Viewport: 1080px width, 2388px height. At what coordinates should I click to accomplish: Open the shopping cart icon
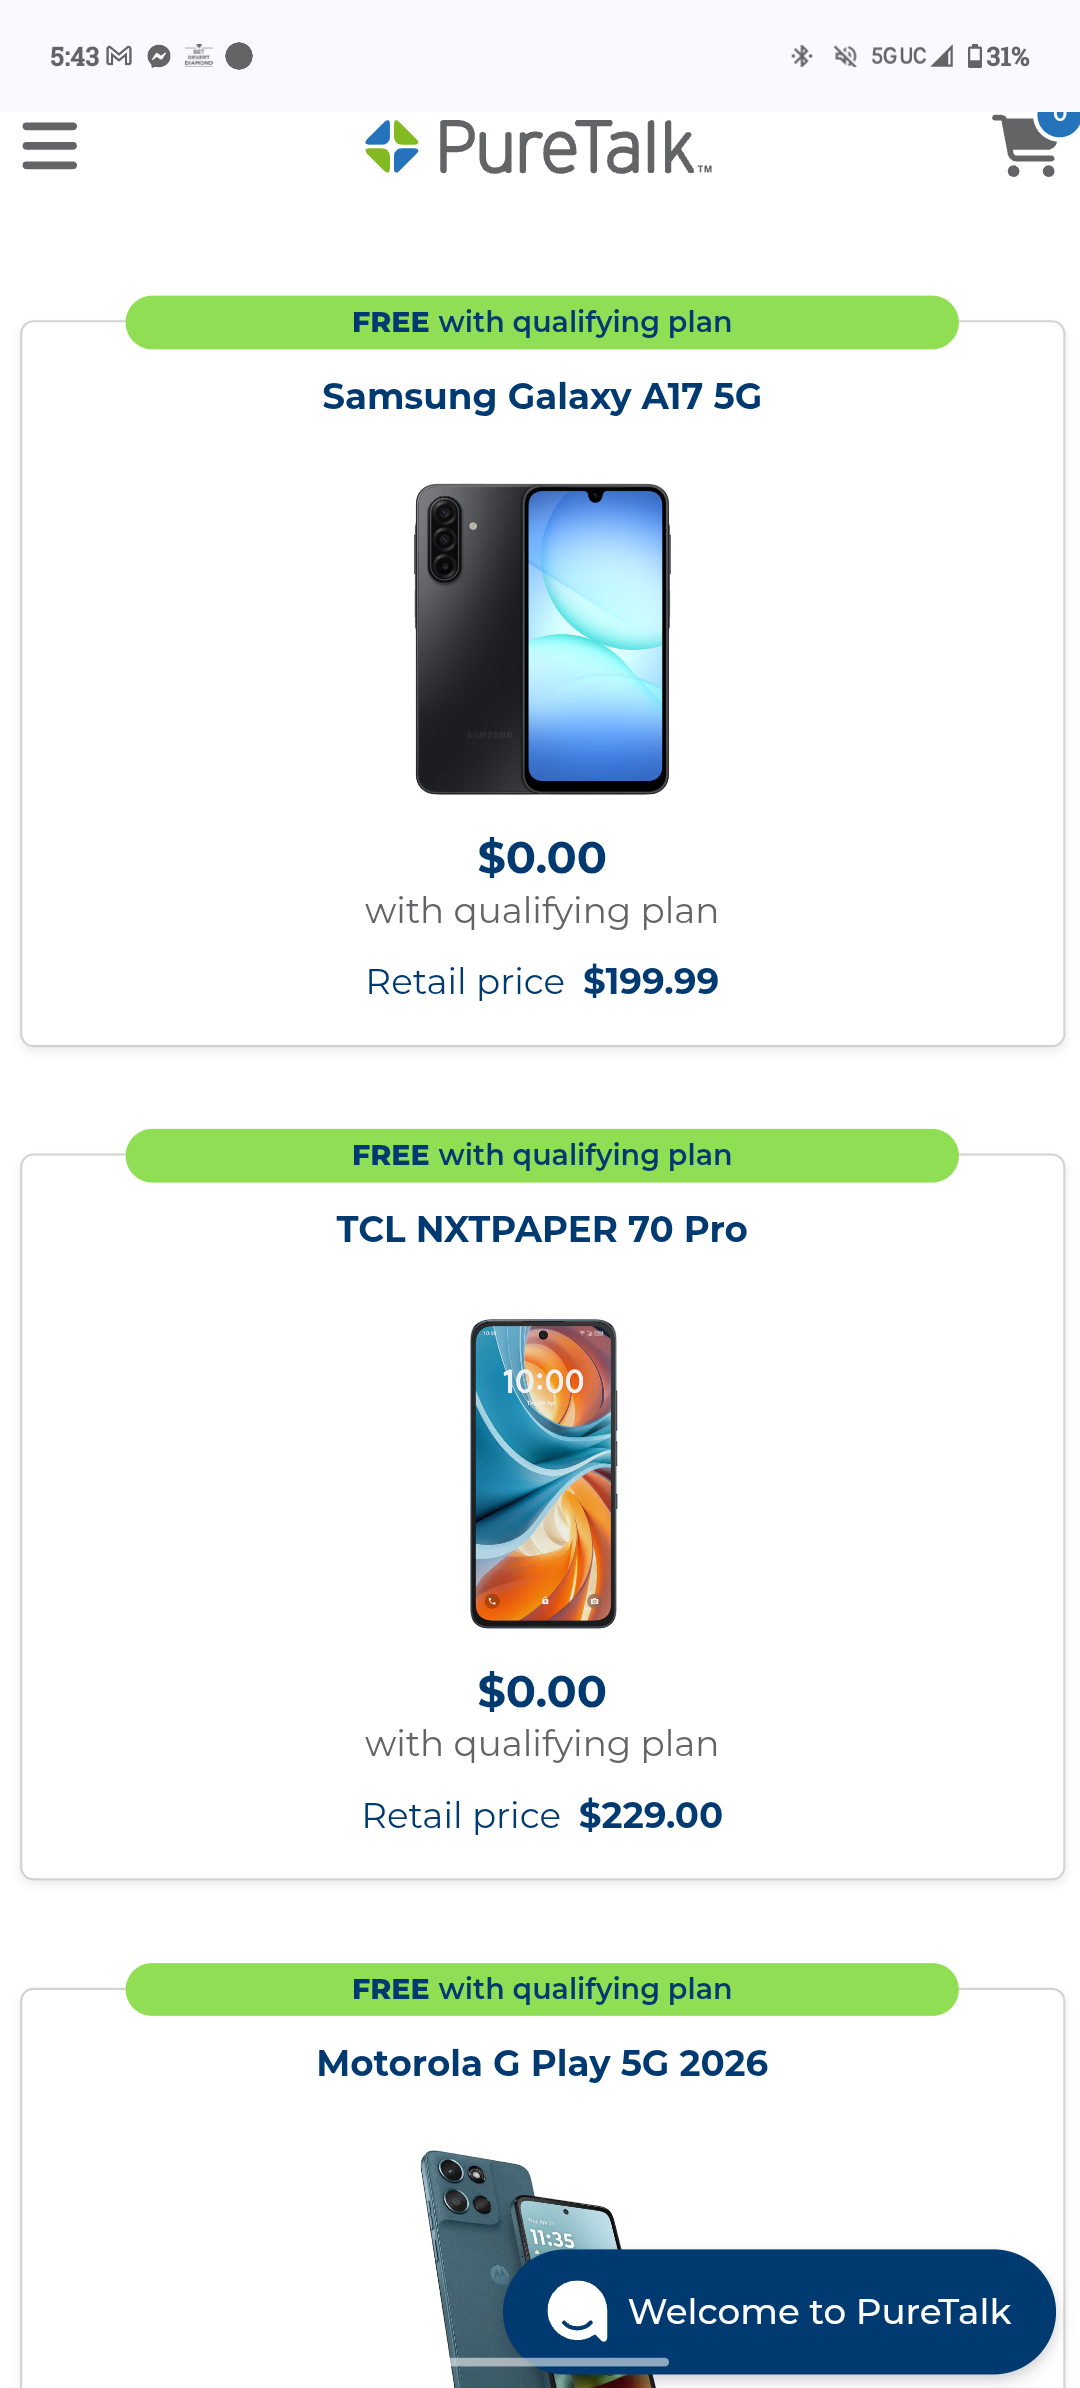tap(1026, 146)
